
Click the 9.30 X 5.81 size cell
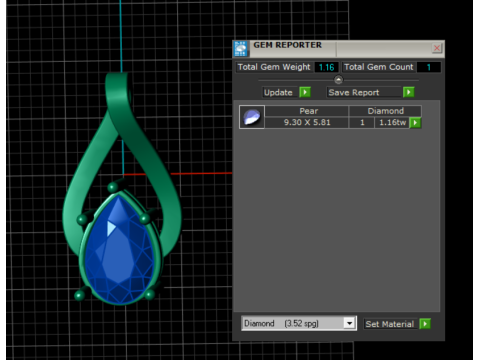[x=307, y=122]
